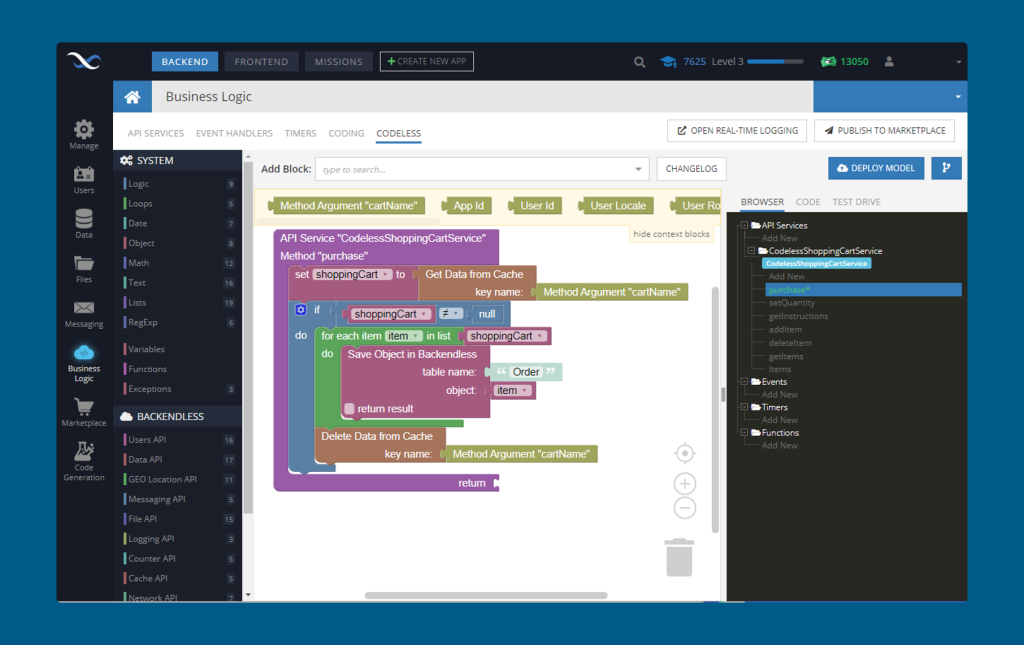Collapse the API Services tree node

[744, 225]
